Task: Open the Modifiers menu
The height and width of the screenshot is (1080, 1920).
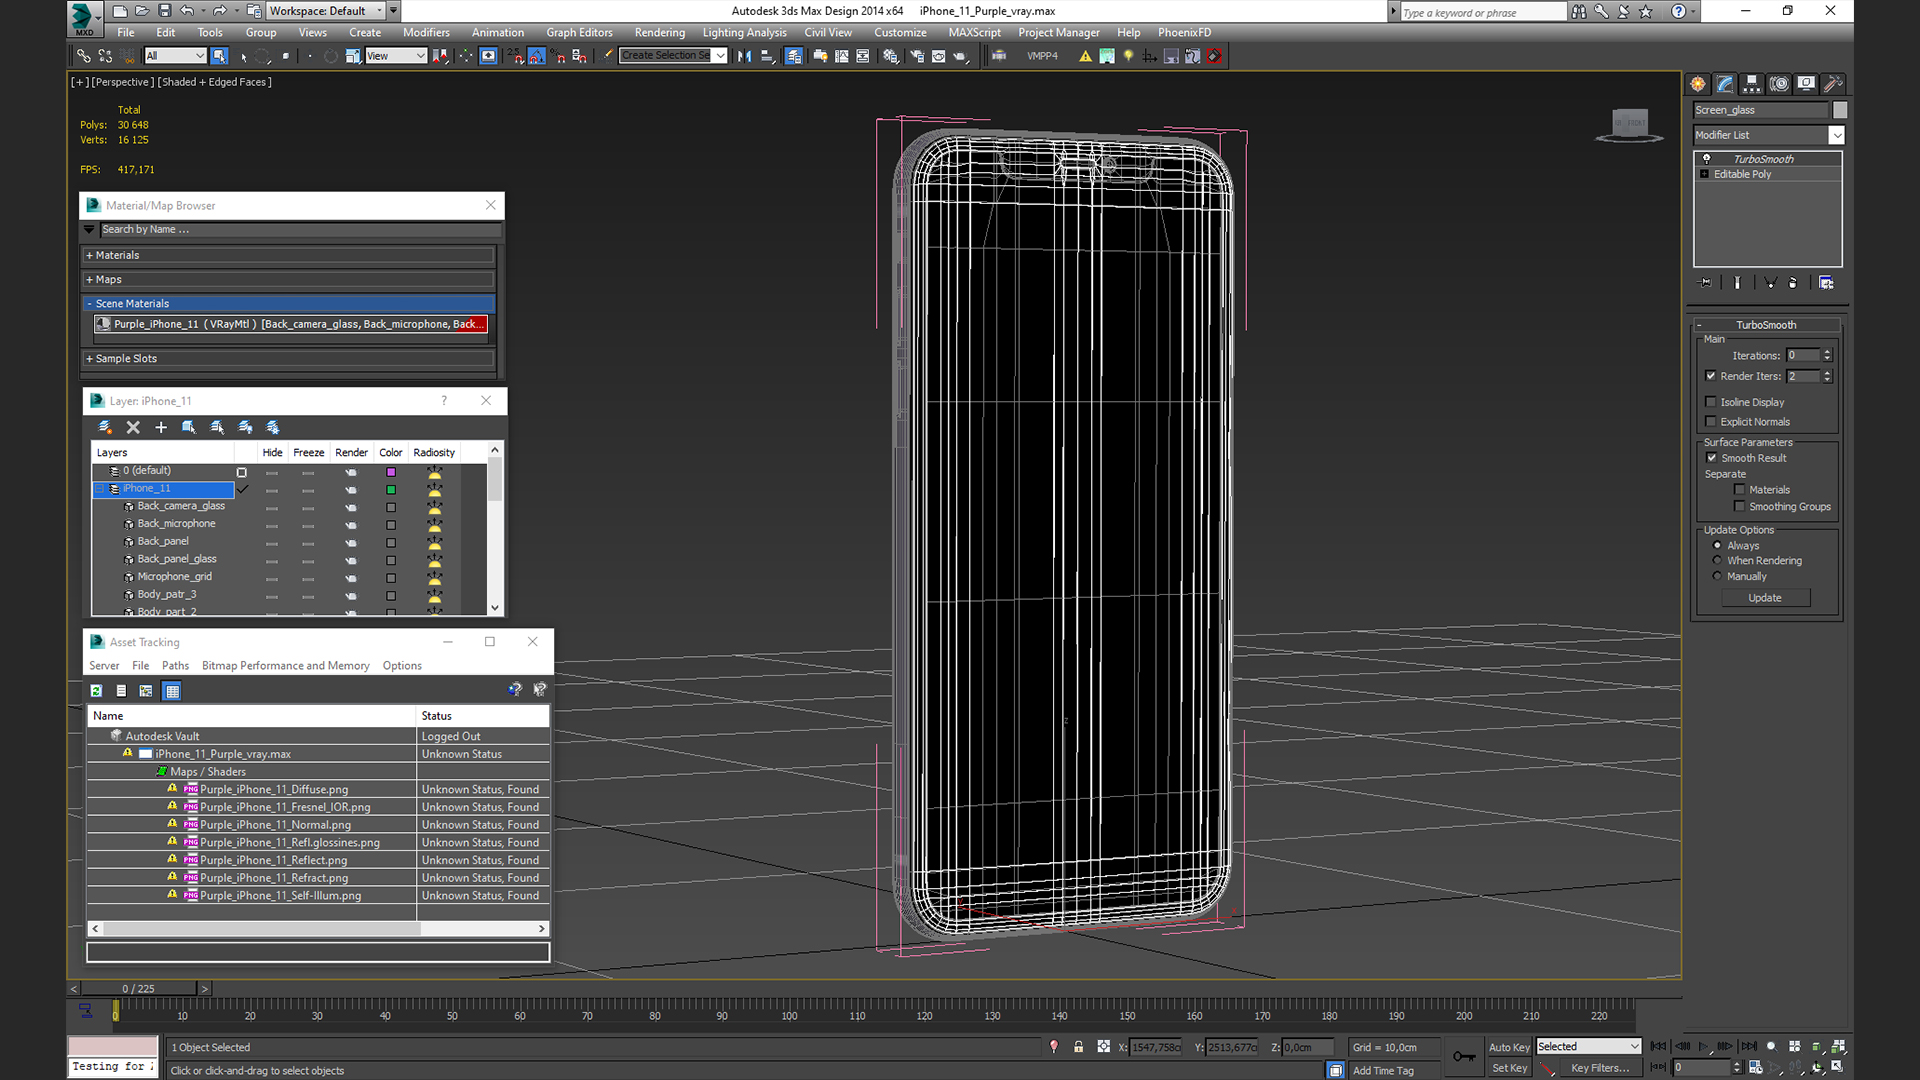Action: tap(426, 33)
